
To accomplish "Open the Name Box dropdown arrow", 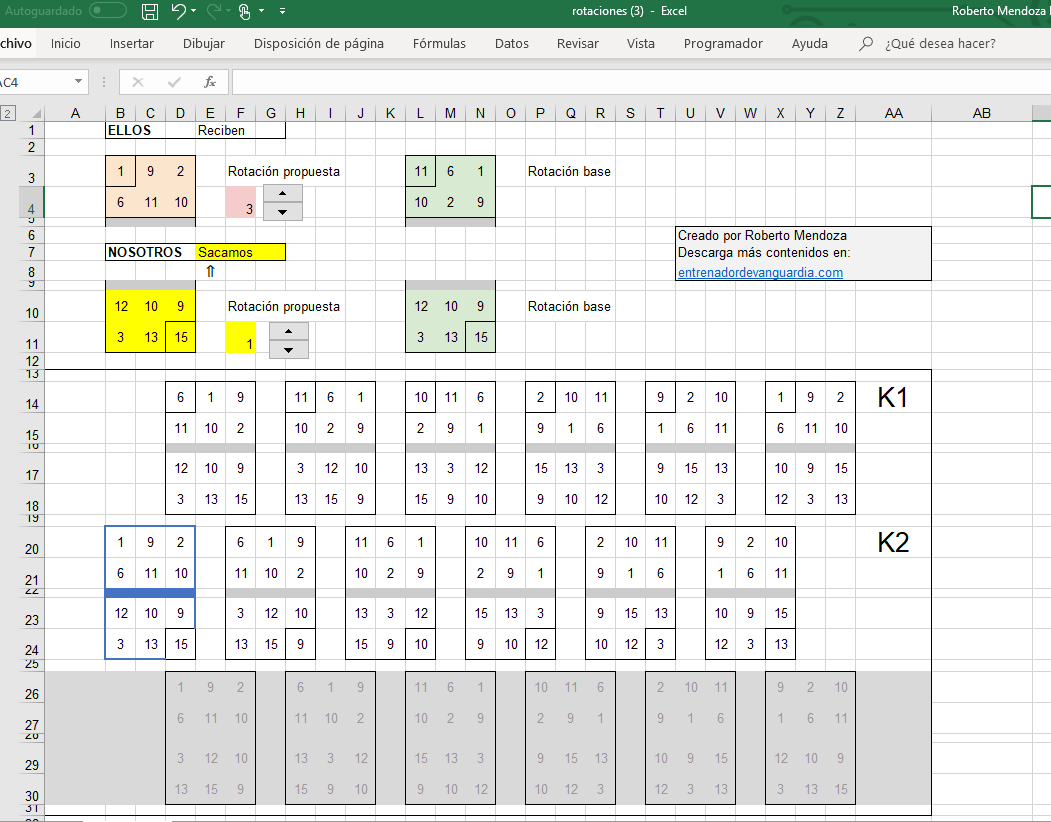I will (x=79, y=82).
